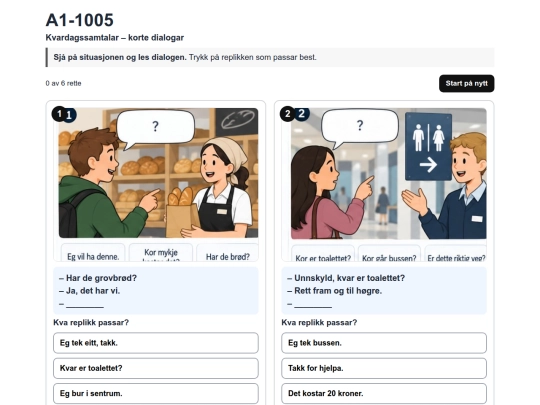540x405 pixels.
Task: Click the instruction 'Sjå på situasjonen og les dialogen.'
Action: pyautogui.click(x=120, y=57)
